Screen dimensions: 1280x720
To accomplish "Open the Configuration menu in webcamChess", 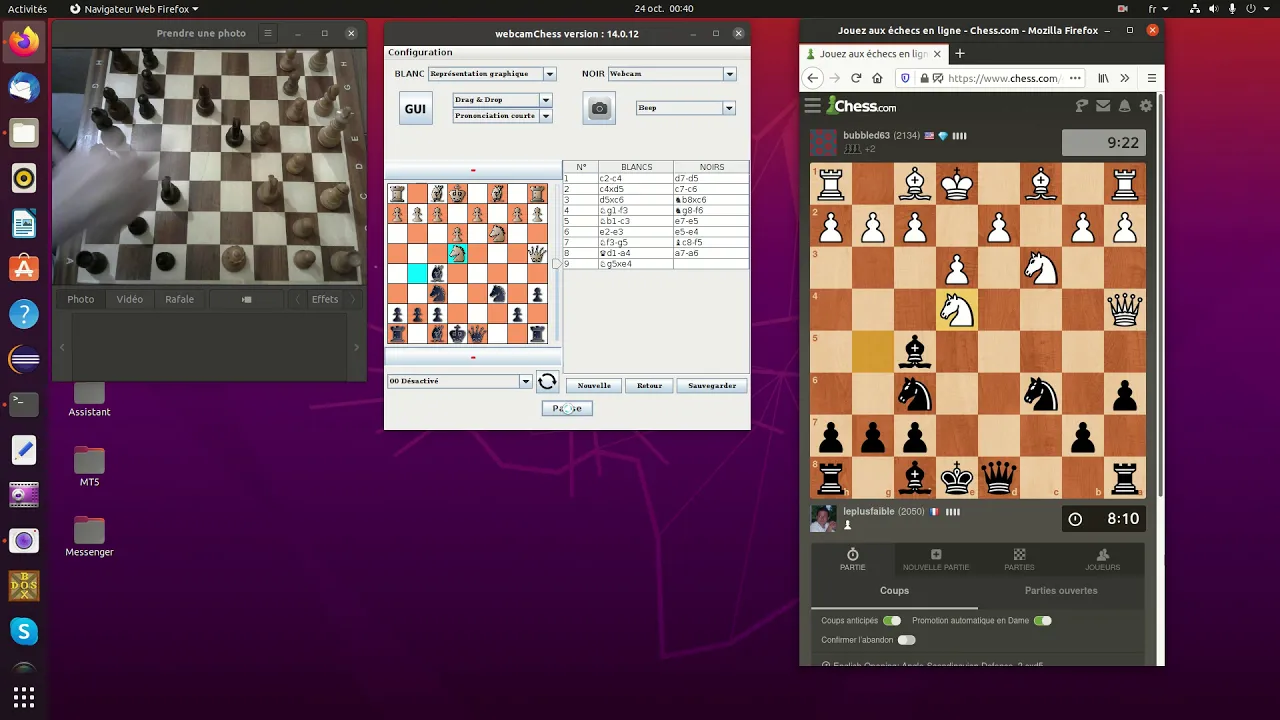I will (x=420, y=52).
